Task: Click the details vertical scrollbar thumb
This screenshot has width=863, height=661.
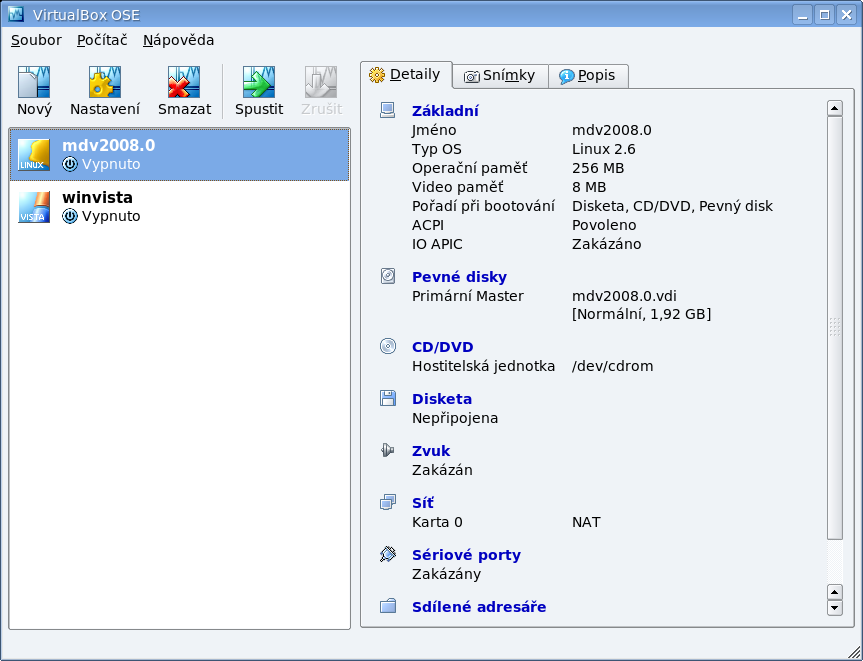Action: pyautogui.click(x=834, y=327)
